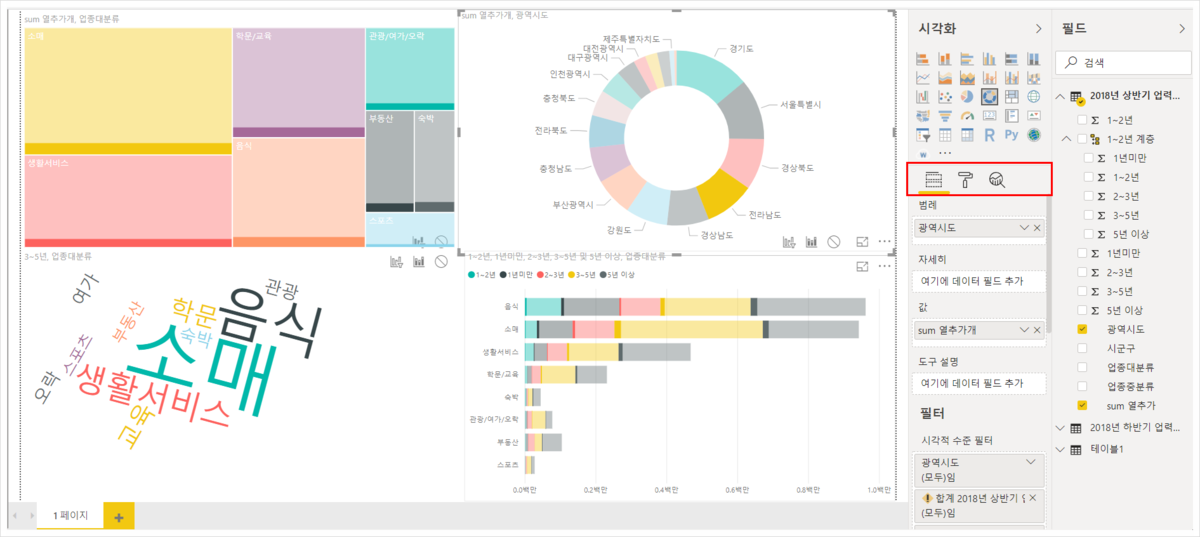Expand the 2018년 하반기 table node
Image resolution: width=1200 pixels, height=537 pixels.
click(x=1061, y=428)
